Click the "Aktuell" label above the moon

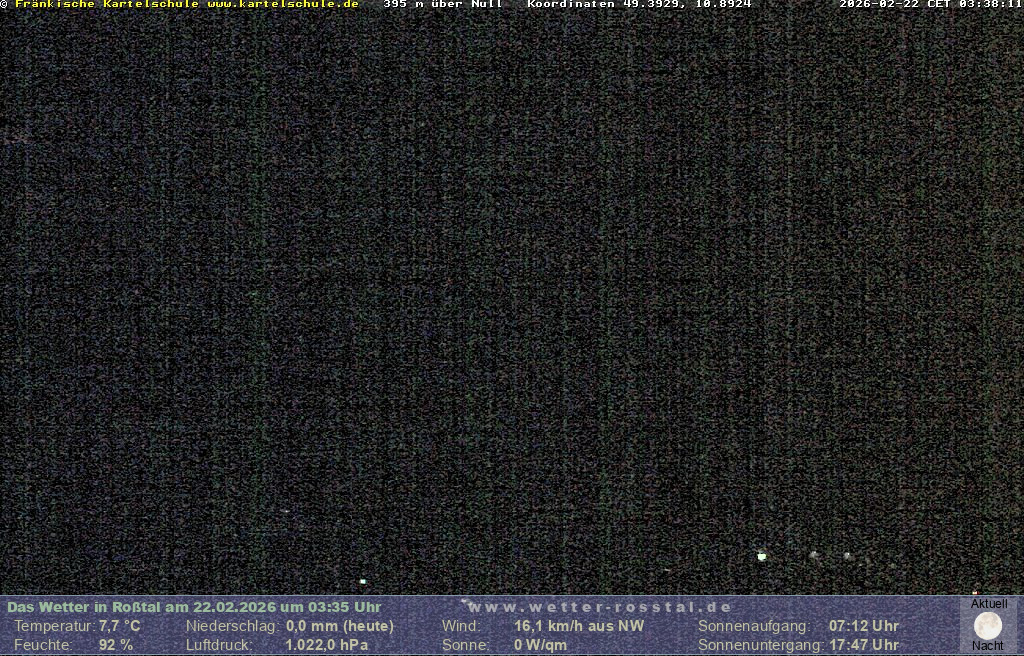[x=989, y=604]
